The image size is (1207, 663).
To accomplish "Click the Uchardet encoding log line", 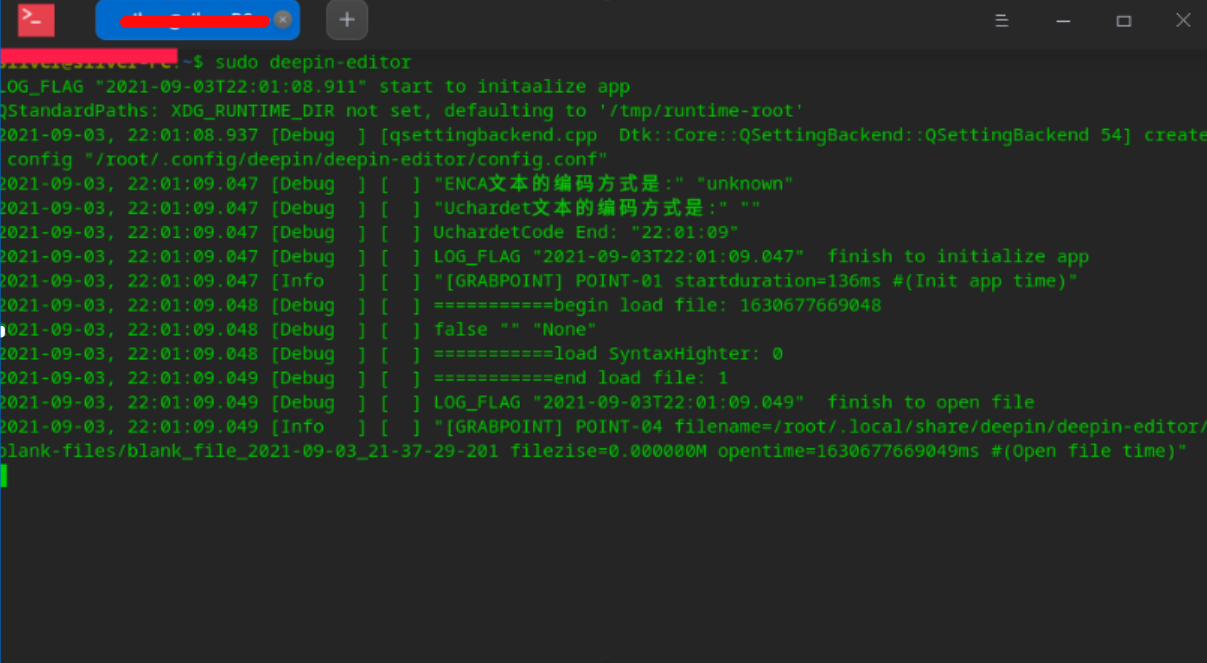I will 380,208.
